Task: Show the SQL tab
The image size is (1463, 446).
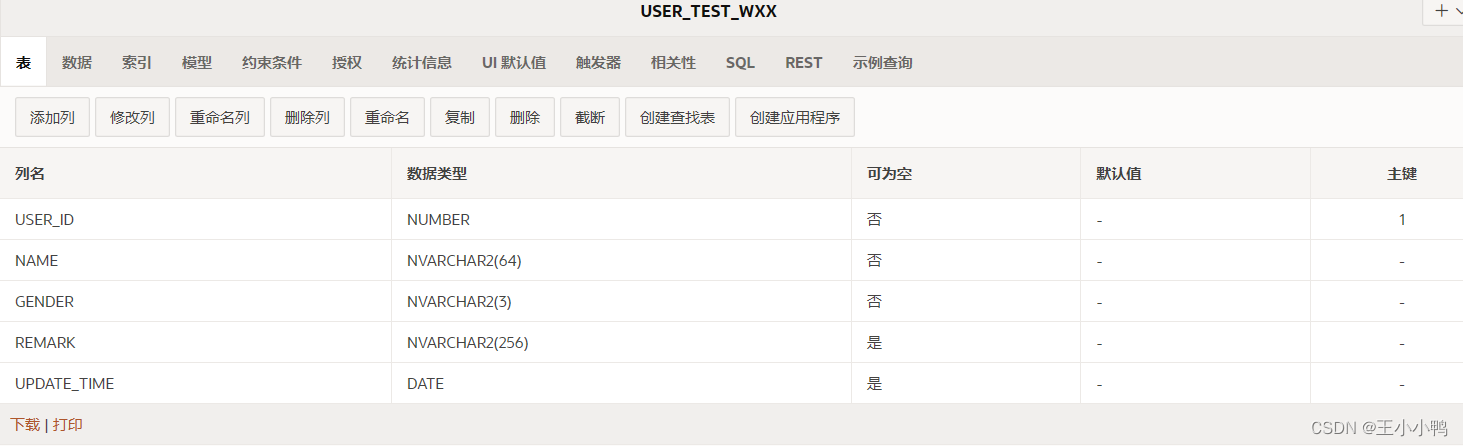Action: click(740, 62)
